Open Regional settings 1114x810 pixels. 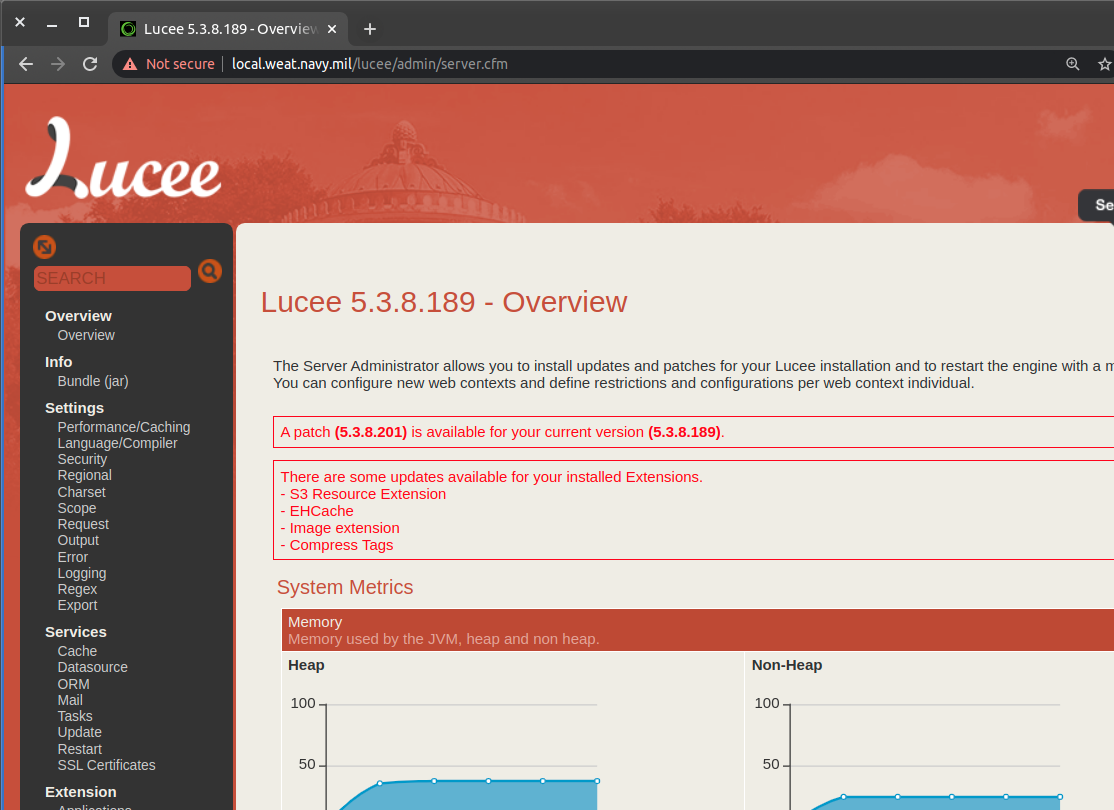(x=85, y=475)
